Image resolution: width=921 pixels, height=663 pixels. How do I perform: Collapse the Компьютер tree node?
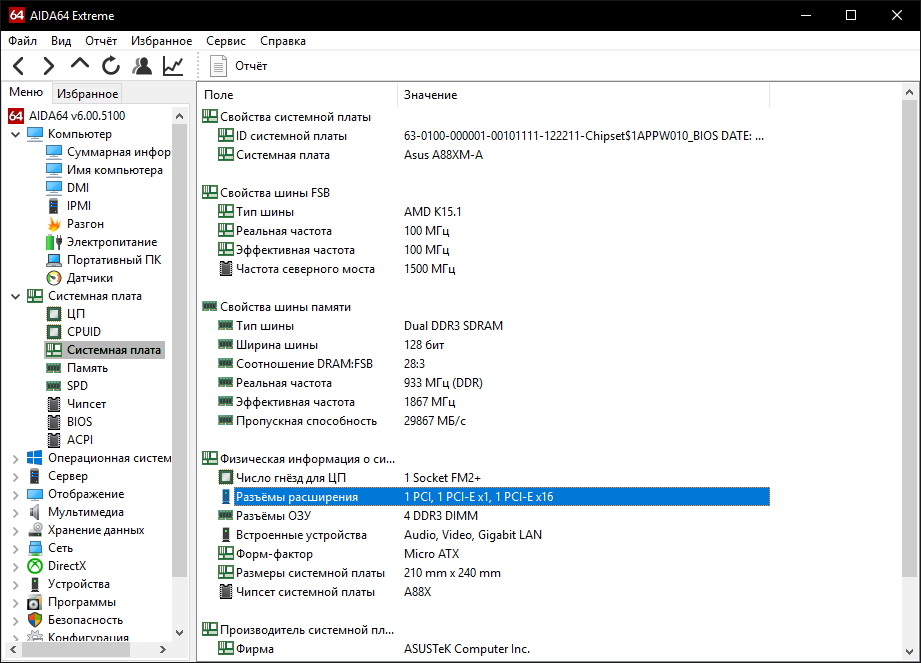(x=16, y=134)
